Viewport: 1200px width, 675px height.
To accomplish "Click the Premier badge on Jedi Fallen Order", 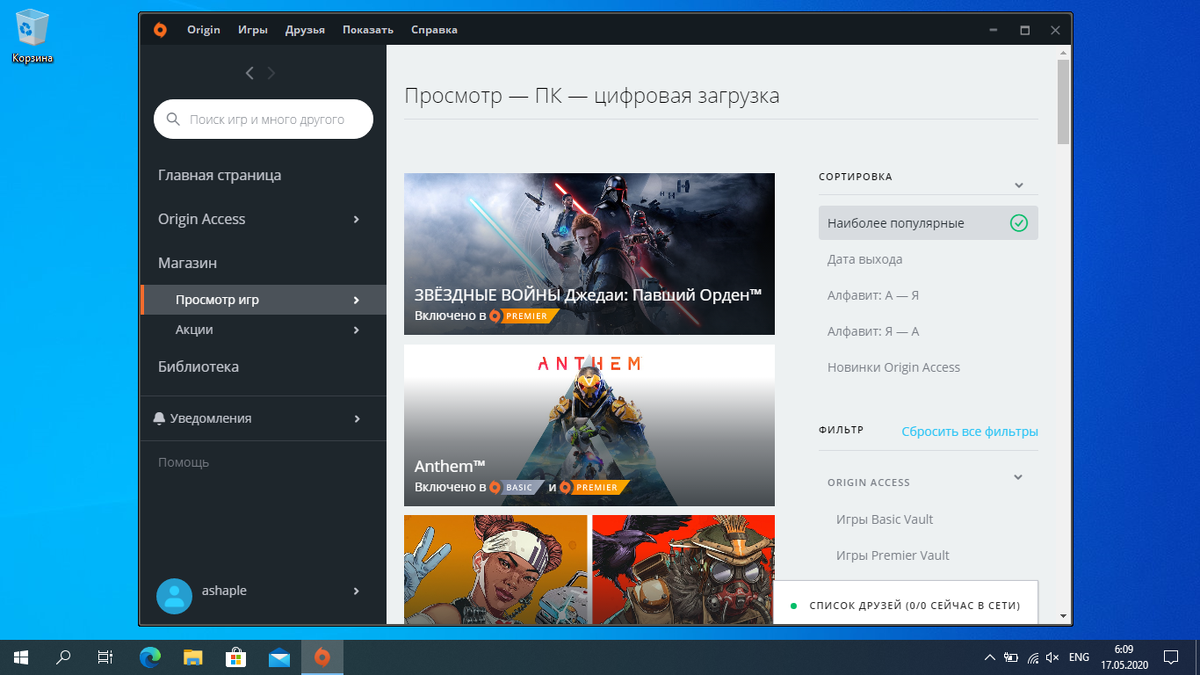I will click(x=524, y=316).
